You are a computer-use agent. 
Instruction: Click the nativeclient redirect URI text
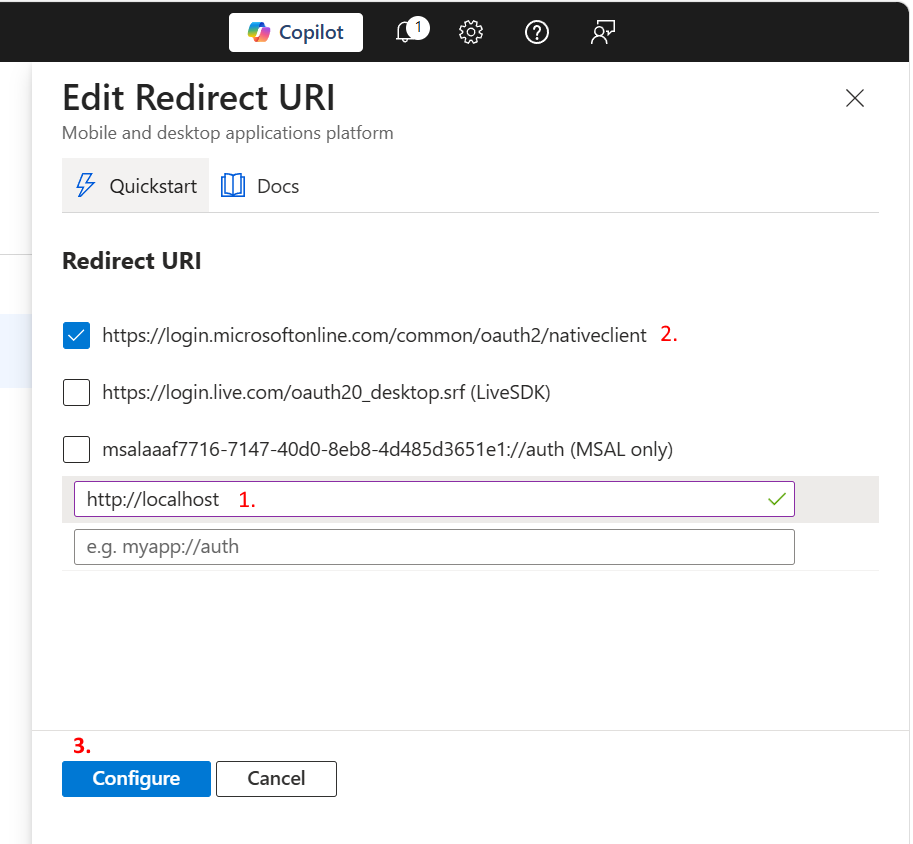(x=374, y=336)
